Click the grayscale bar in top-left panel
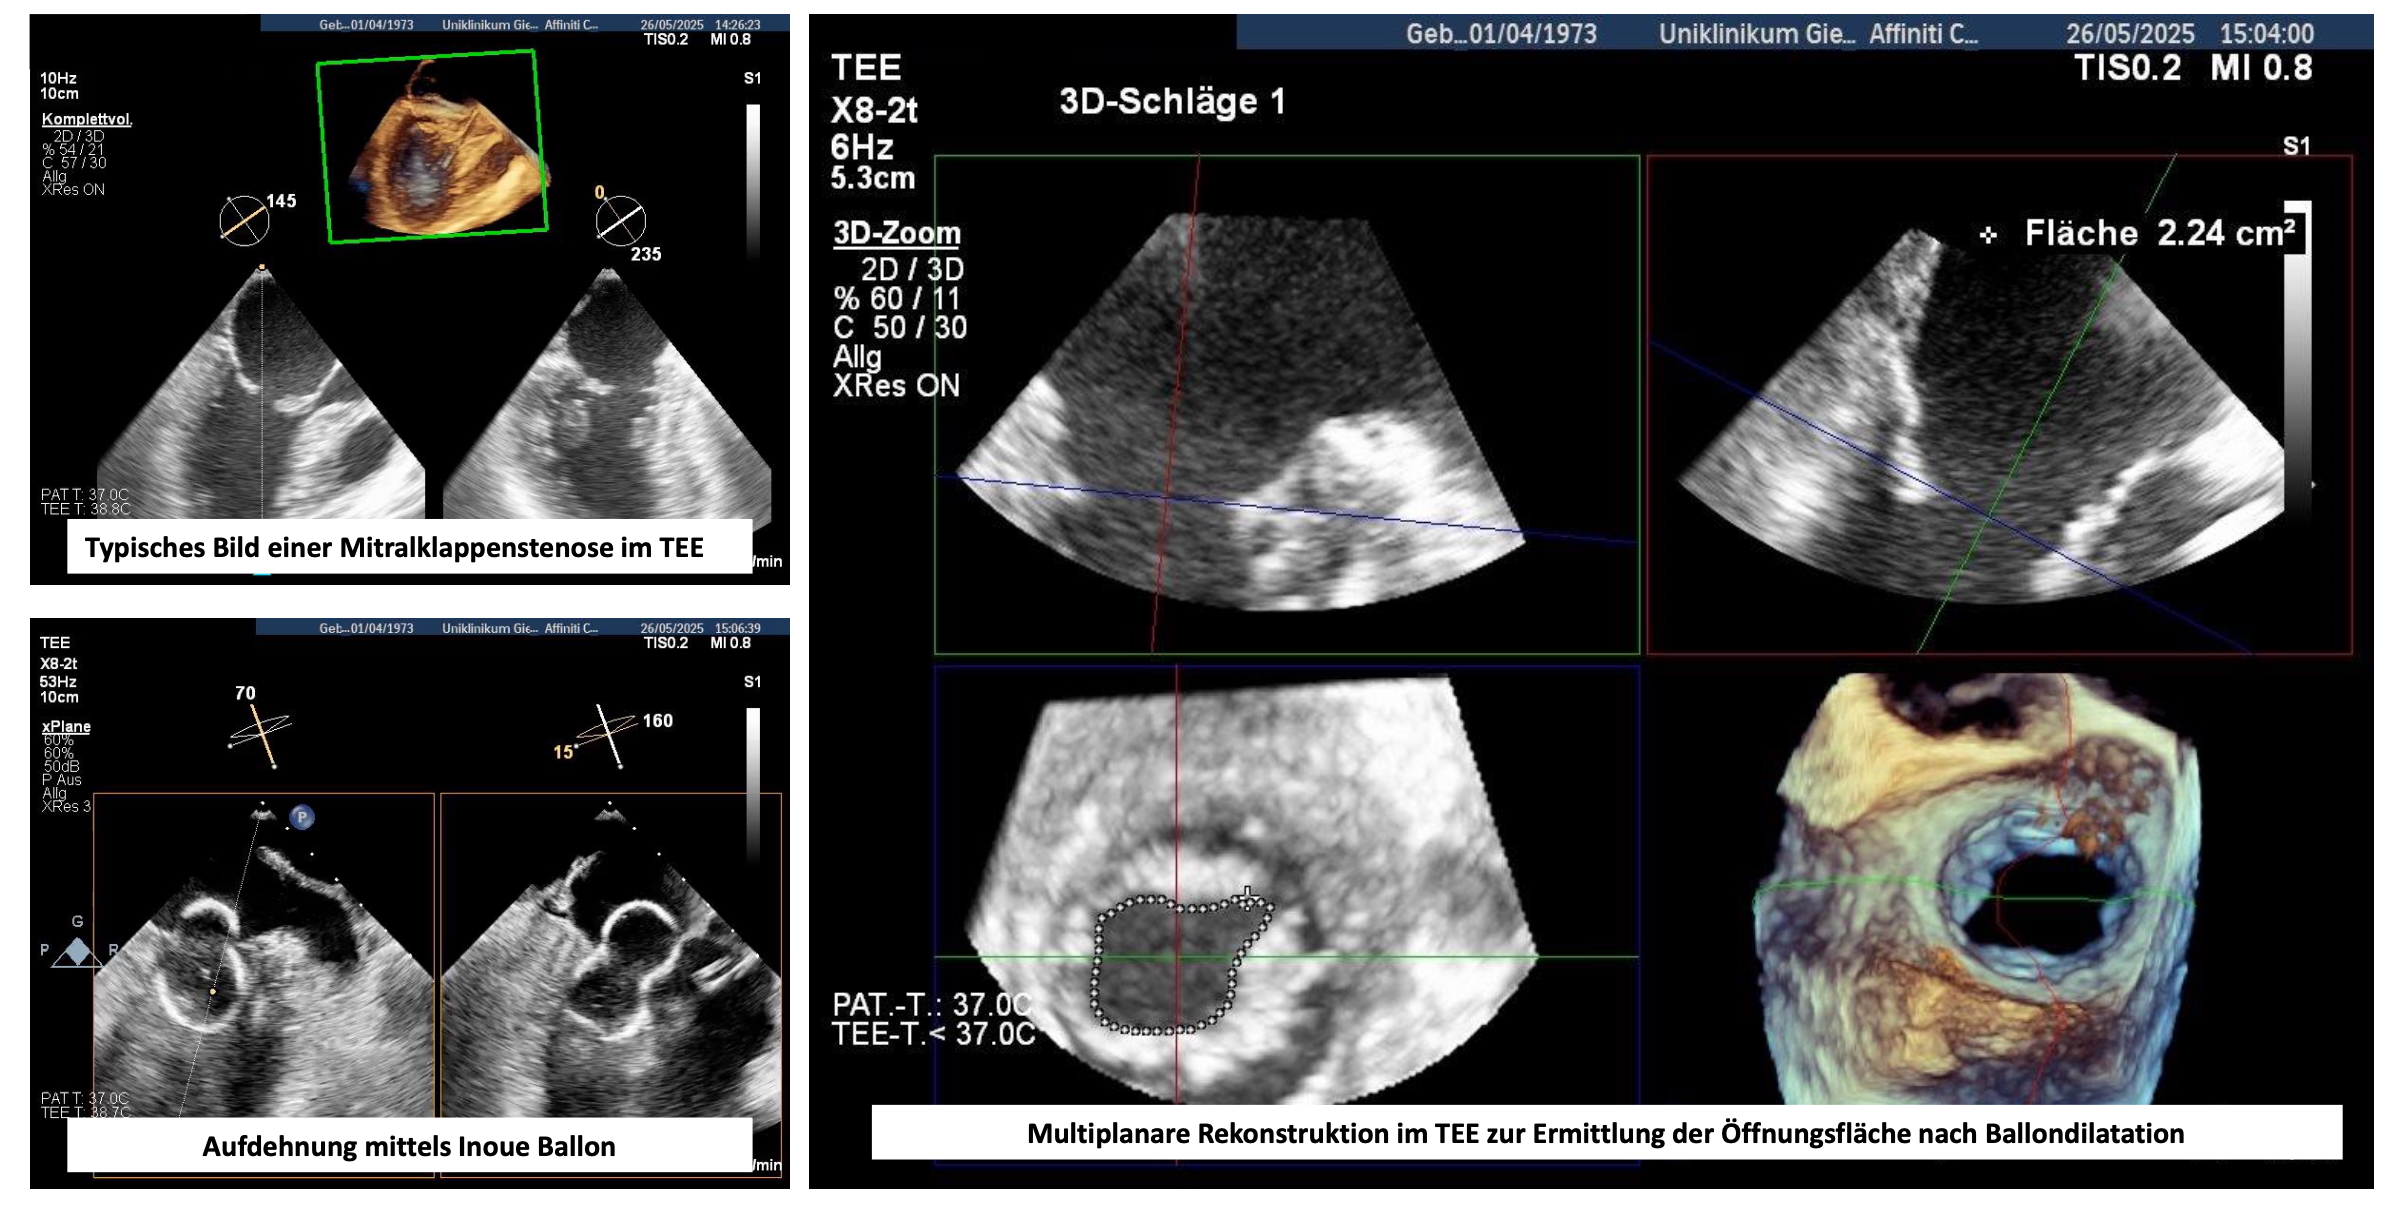 coord(753,180)
